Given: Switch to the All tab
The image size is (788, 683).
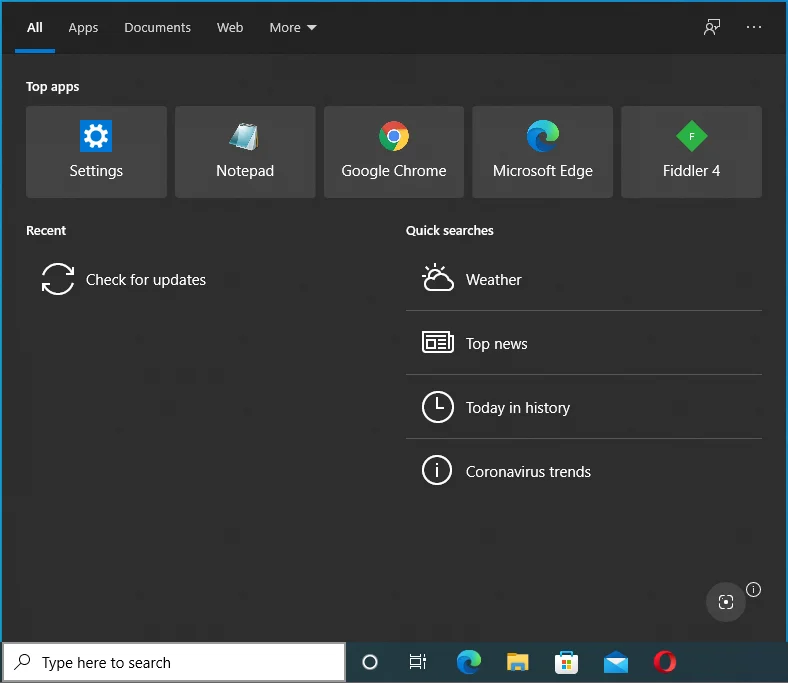Looking at the screenshot, I should 35,28.
